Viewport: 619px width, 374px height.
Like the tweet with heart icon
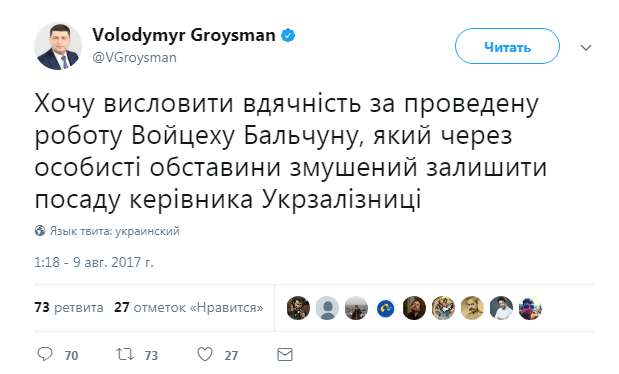[x=205, y=354]
